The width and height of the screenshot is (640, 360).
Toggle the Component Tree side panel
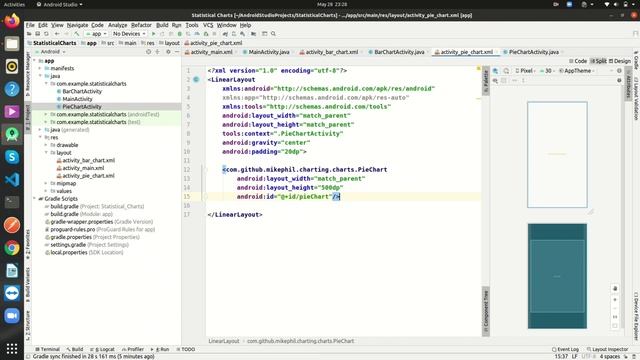pos(486,311)
